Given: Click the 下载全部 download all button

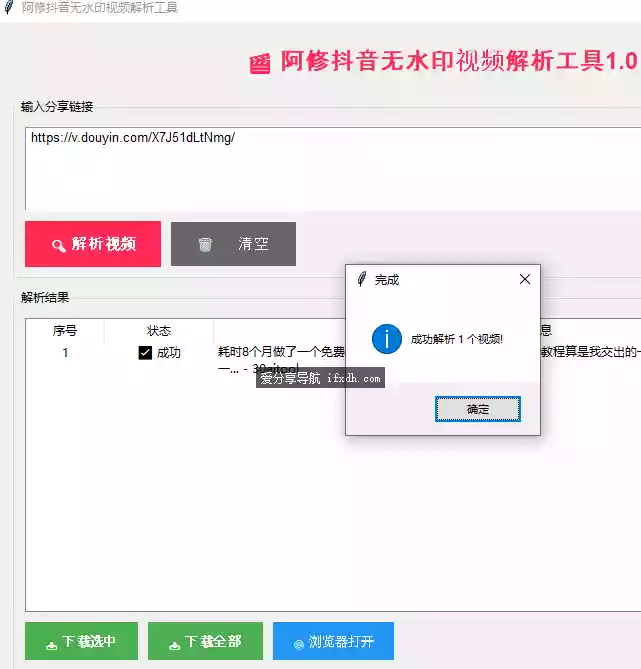Looking at the screenshot, I should (205, 641).
